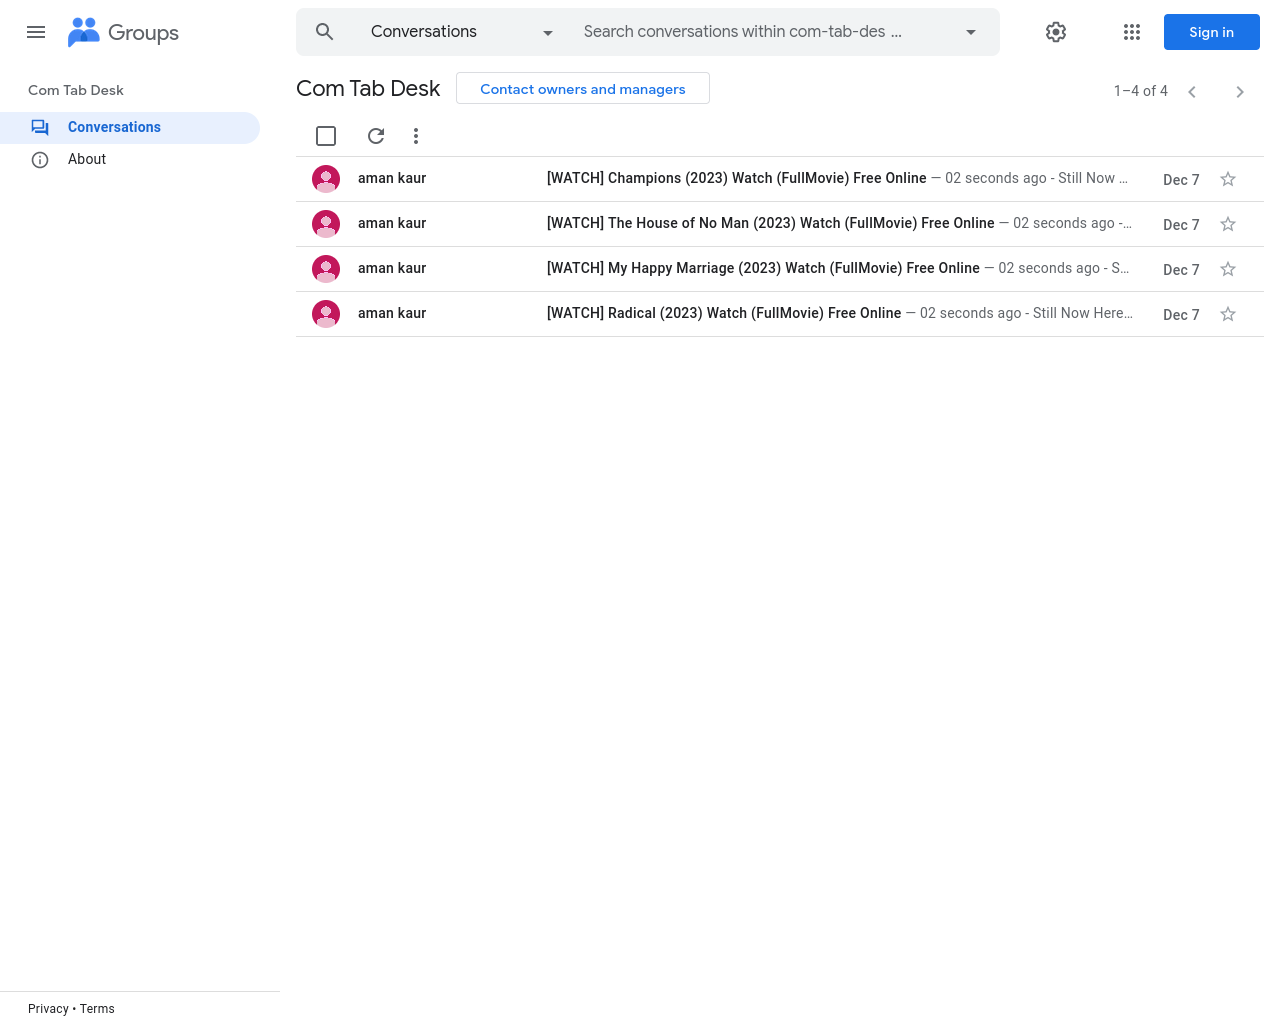
Task: Star the Radical (2023) conversation
Action: (1228, 314)
